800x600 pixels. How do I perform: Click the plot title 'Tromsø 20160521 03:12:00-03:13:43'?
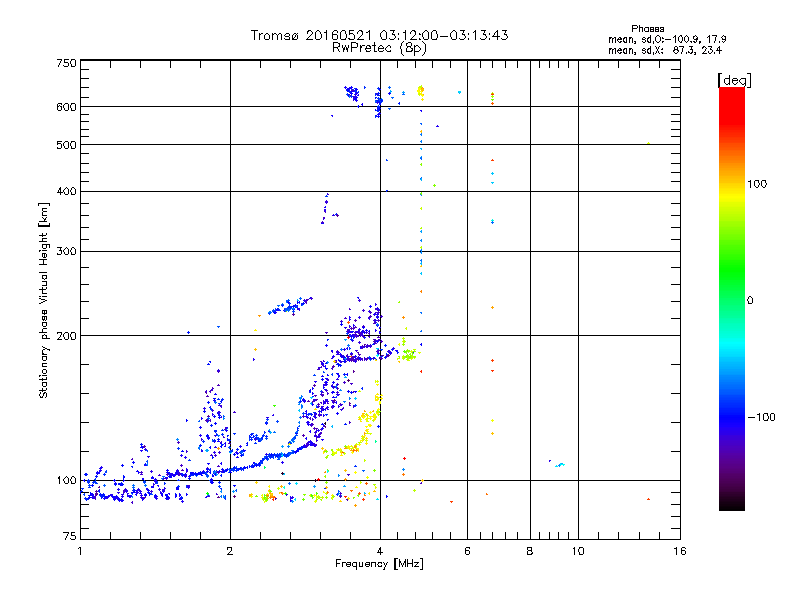[379, 35]
